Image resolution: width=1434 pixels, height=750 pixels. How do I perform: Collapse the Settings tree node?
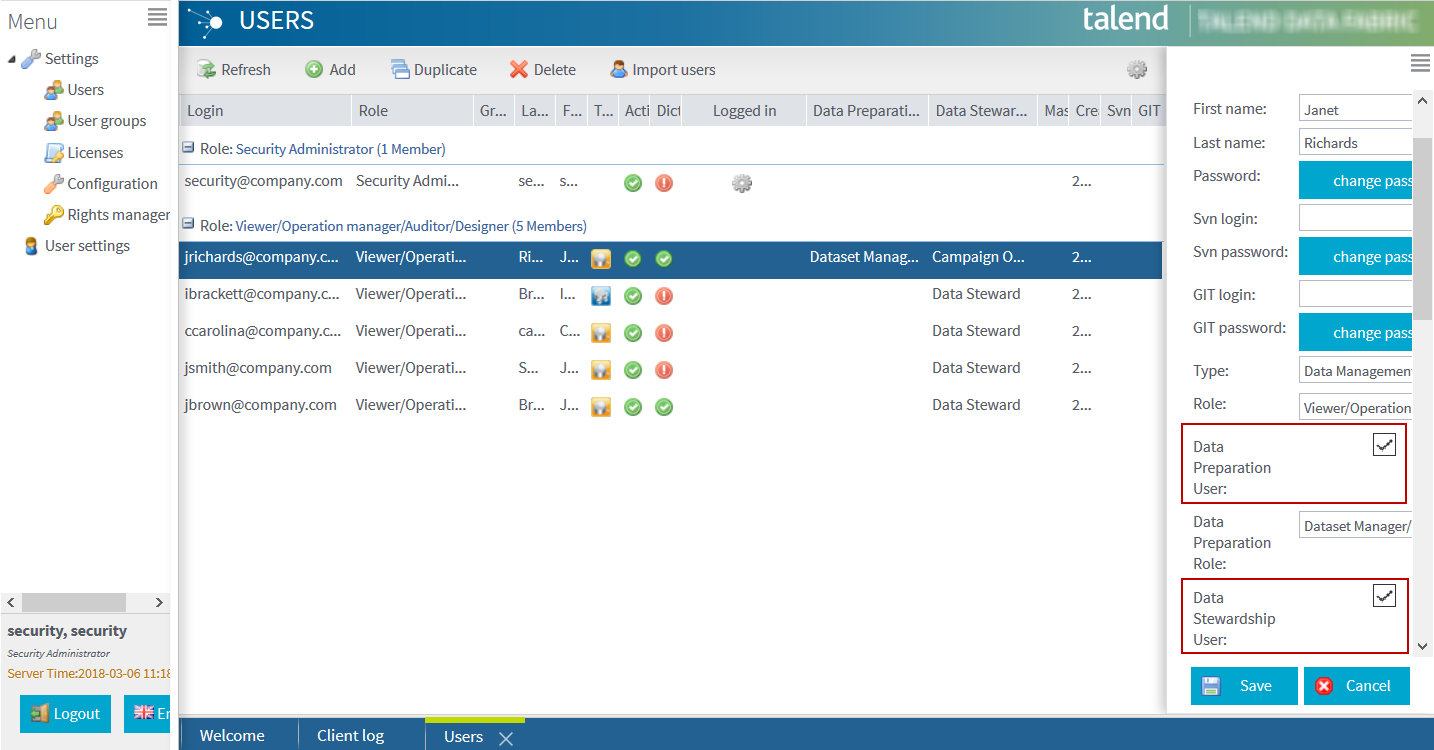click(12, 59)
